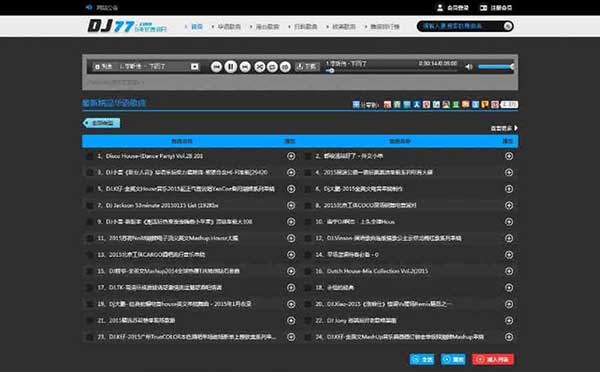Click the blue back tag button

coord(101,123)
